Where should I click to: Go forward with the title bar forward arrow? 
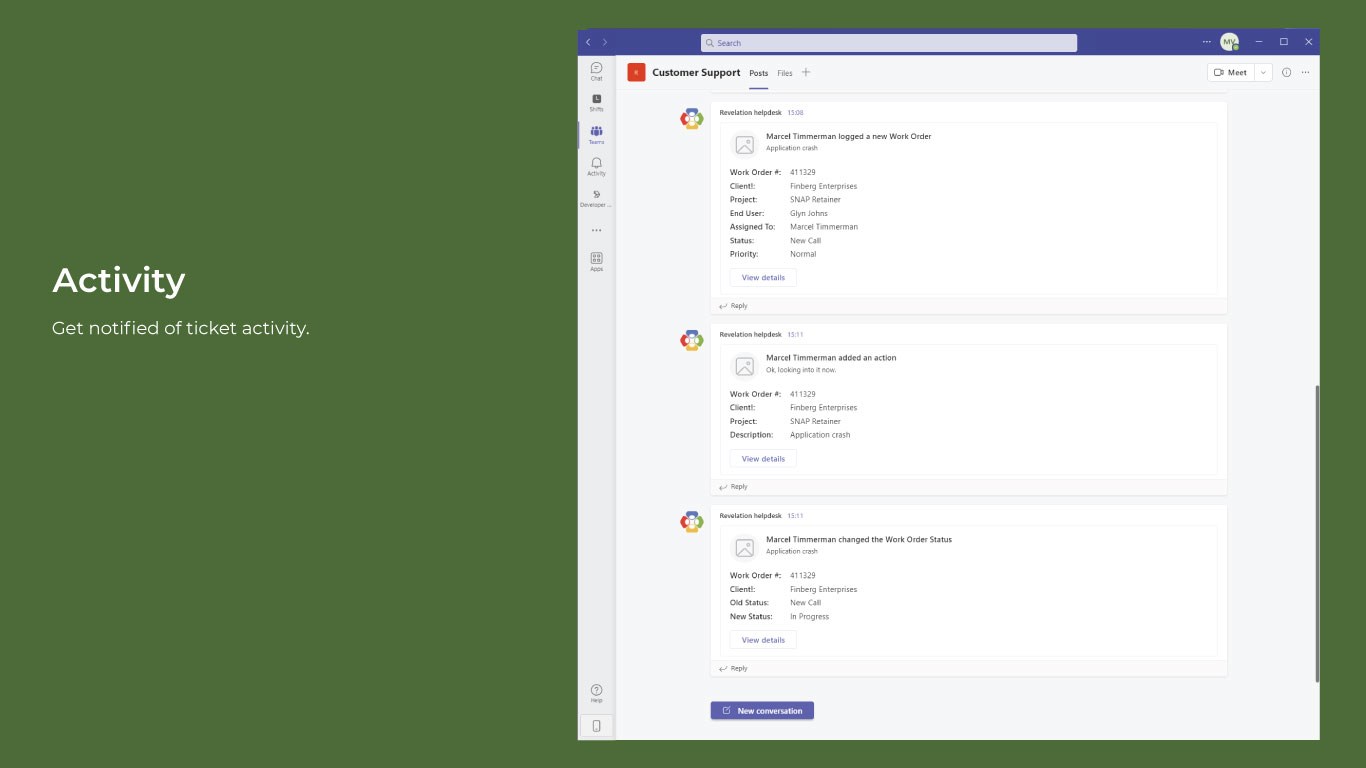click(x=604, y=42)
